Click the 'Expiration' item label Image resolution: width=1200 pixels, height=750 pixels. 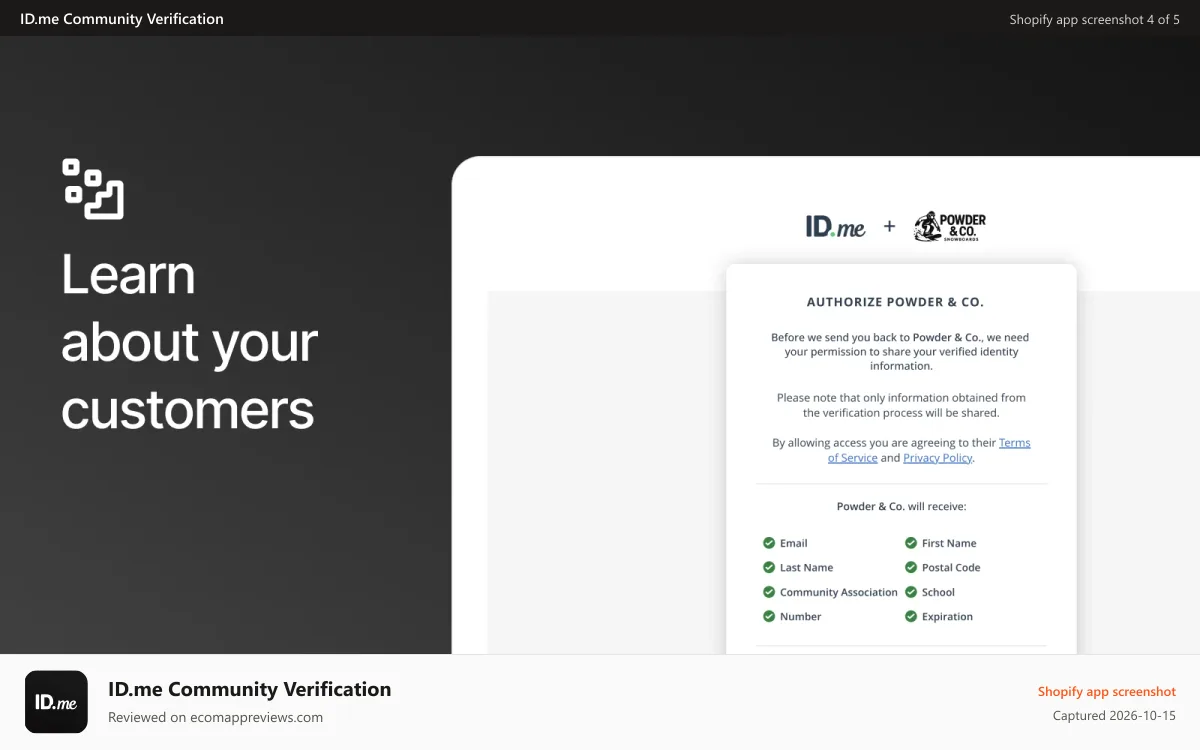click(948, 617)
